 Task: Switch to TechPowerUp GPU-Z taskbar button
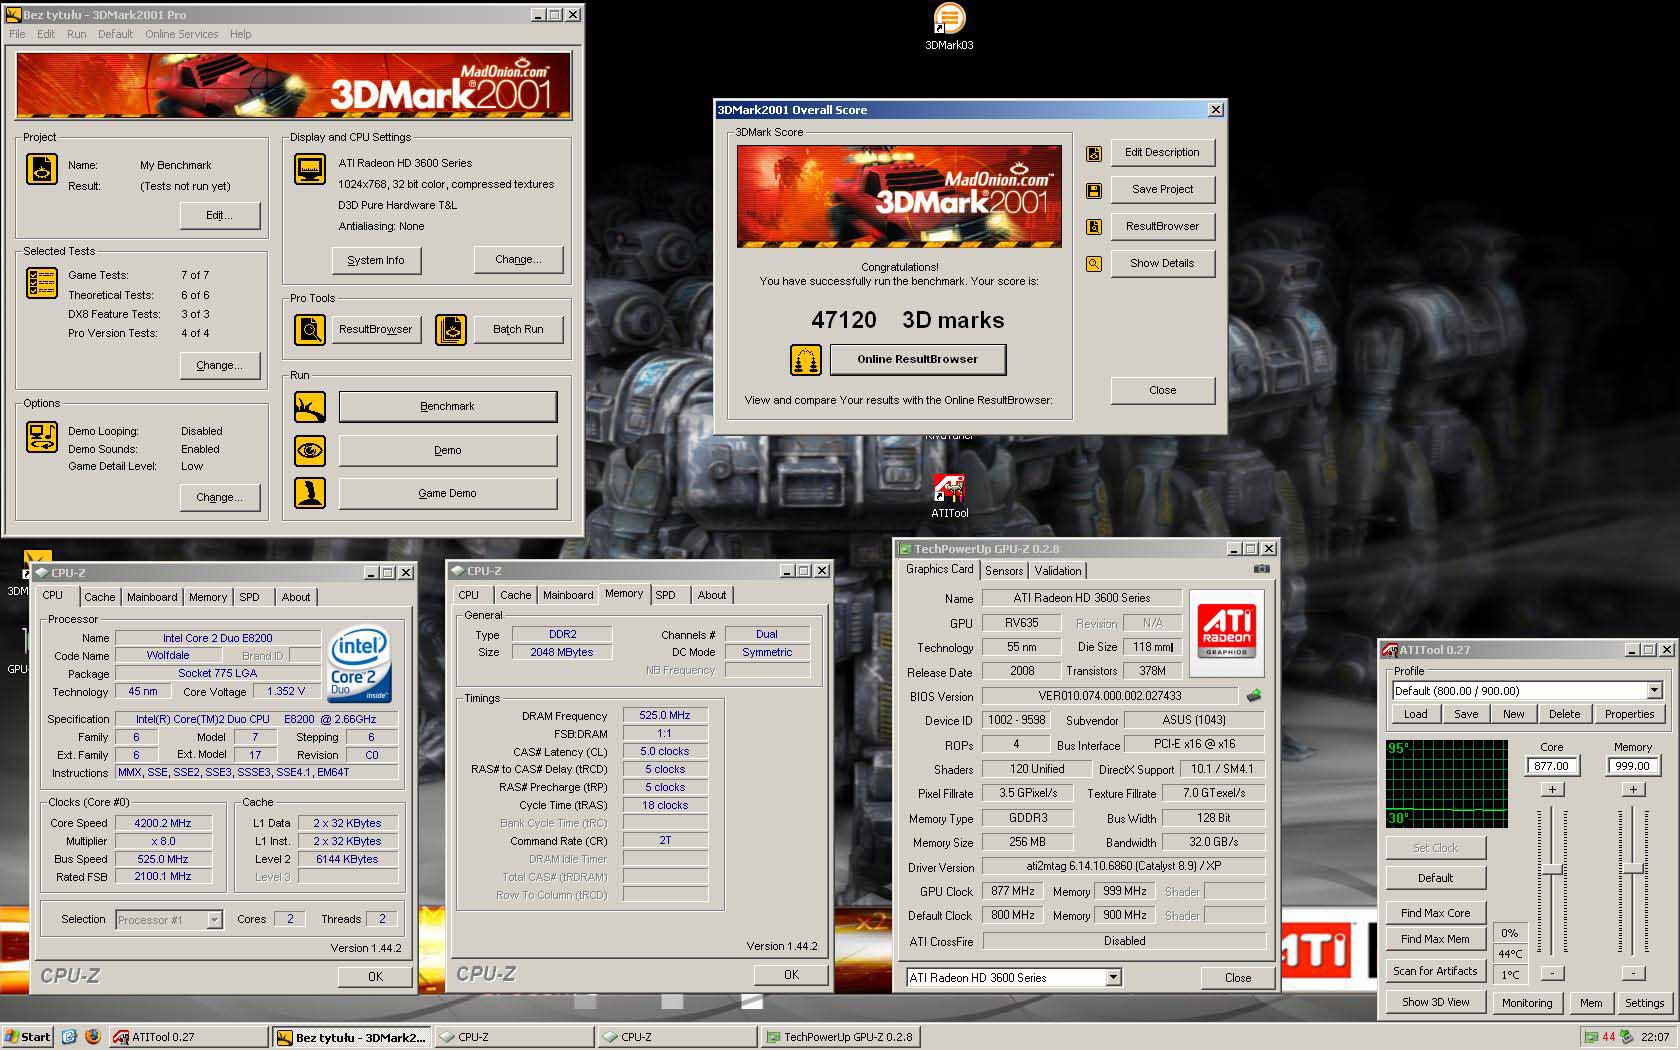[841, 1037]
